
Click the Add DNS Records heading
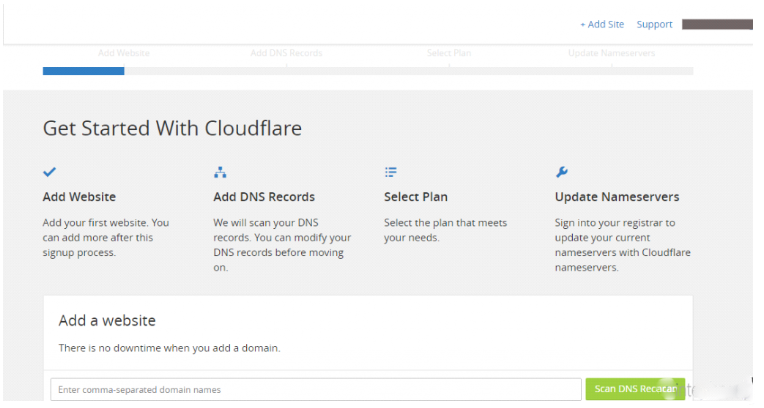pos(264,197)
